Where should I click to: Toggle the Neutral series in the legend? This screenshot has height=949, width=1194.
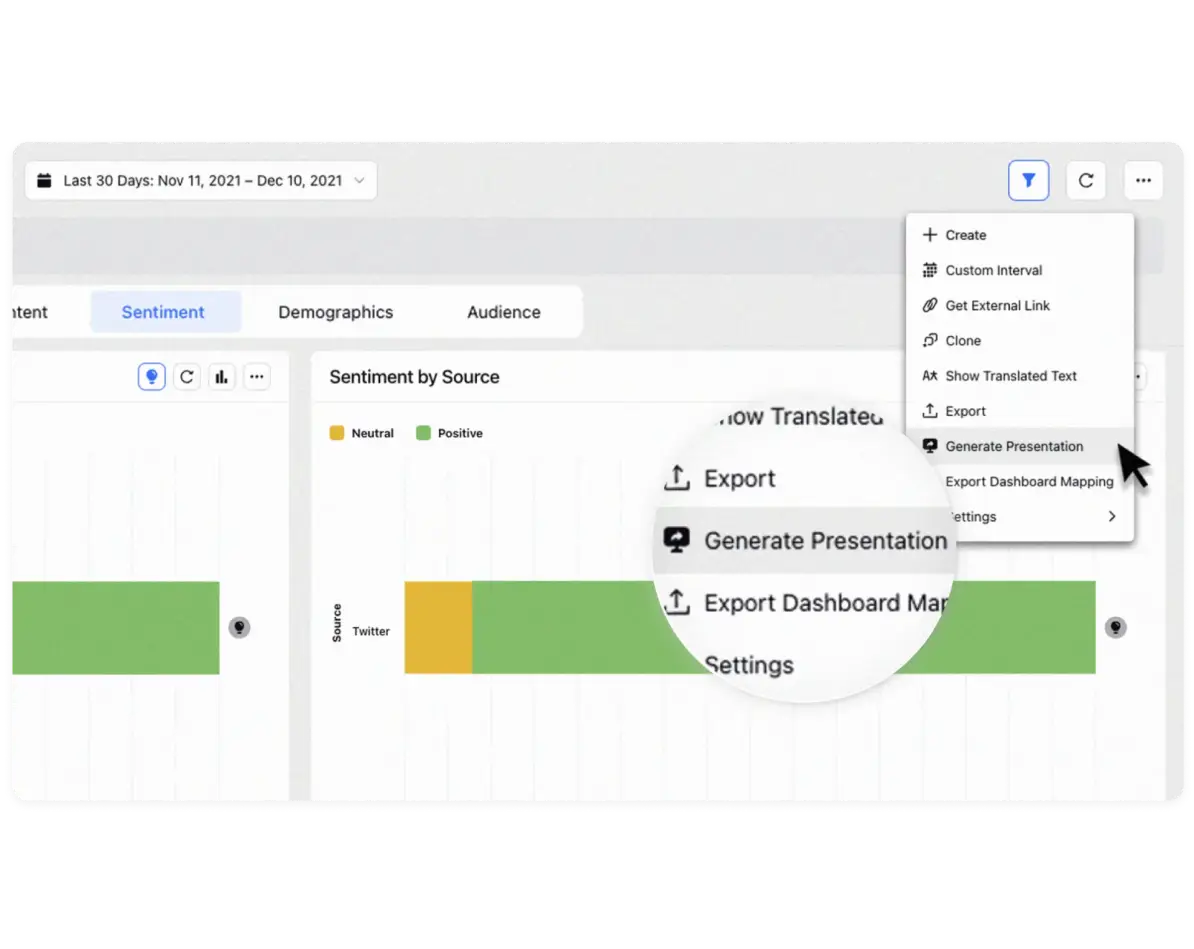click(x=337, y=433)
